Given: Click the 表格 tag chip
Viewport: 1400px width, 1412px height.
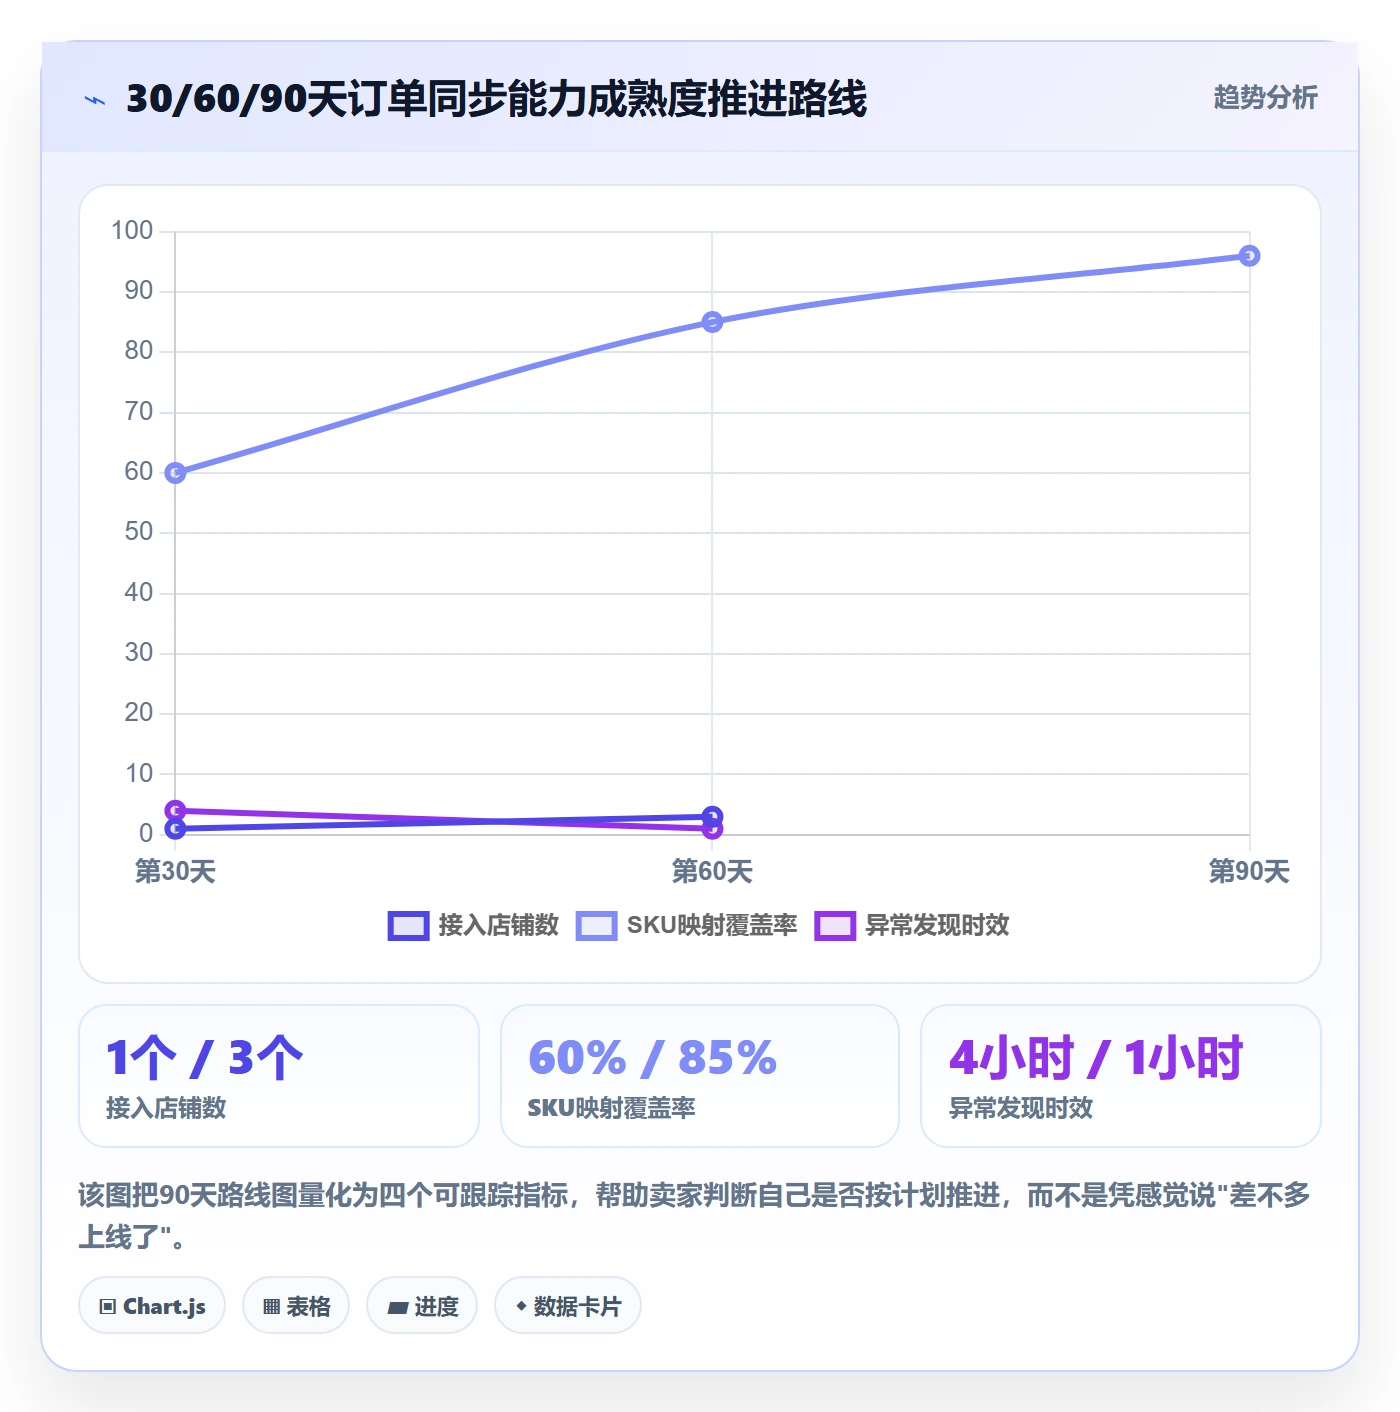Looking at the screenshot, I should click(296, 1306).
